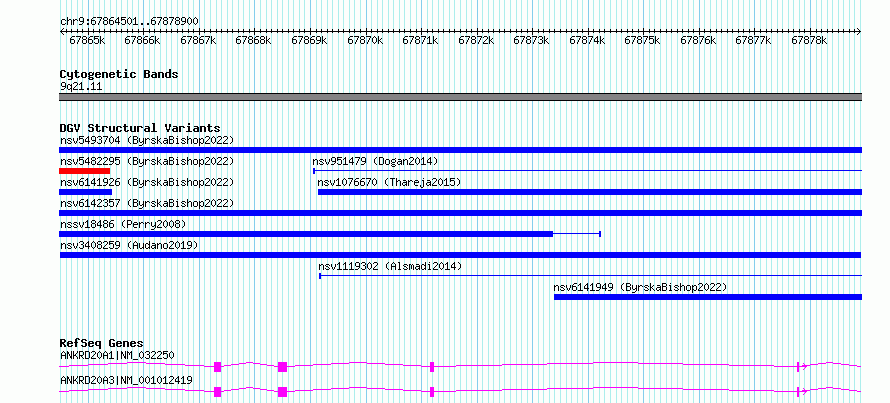Open the nsv6141949 (ByrskaBishop2022) label
Image resolution: width=890 pixels, height=403 pixels.
coord(640,287)
